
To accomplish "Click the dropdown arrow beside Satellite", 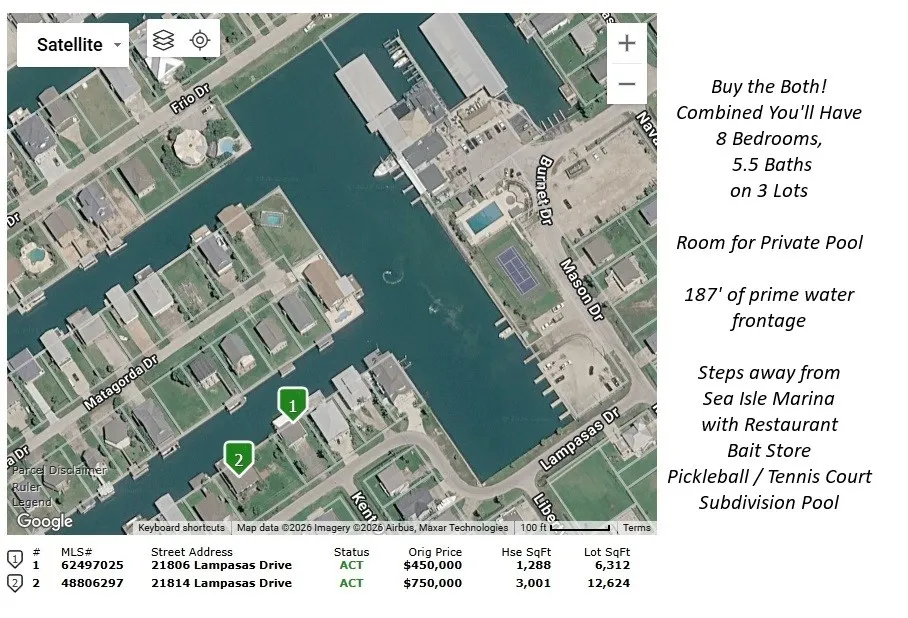I will pyautogui.click(x=118, y=45).
